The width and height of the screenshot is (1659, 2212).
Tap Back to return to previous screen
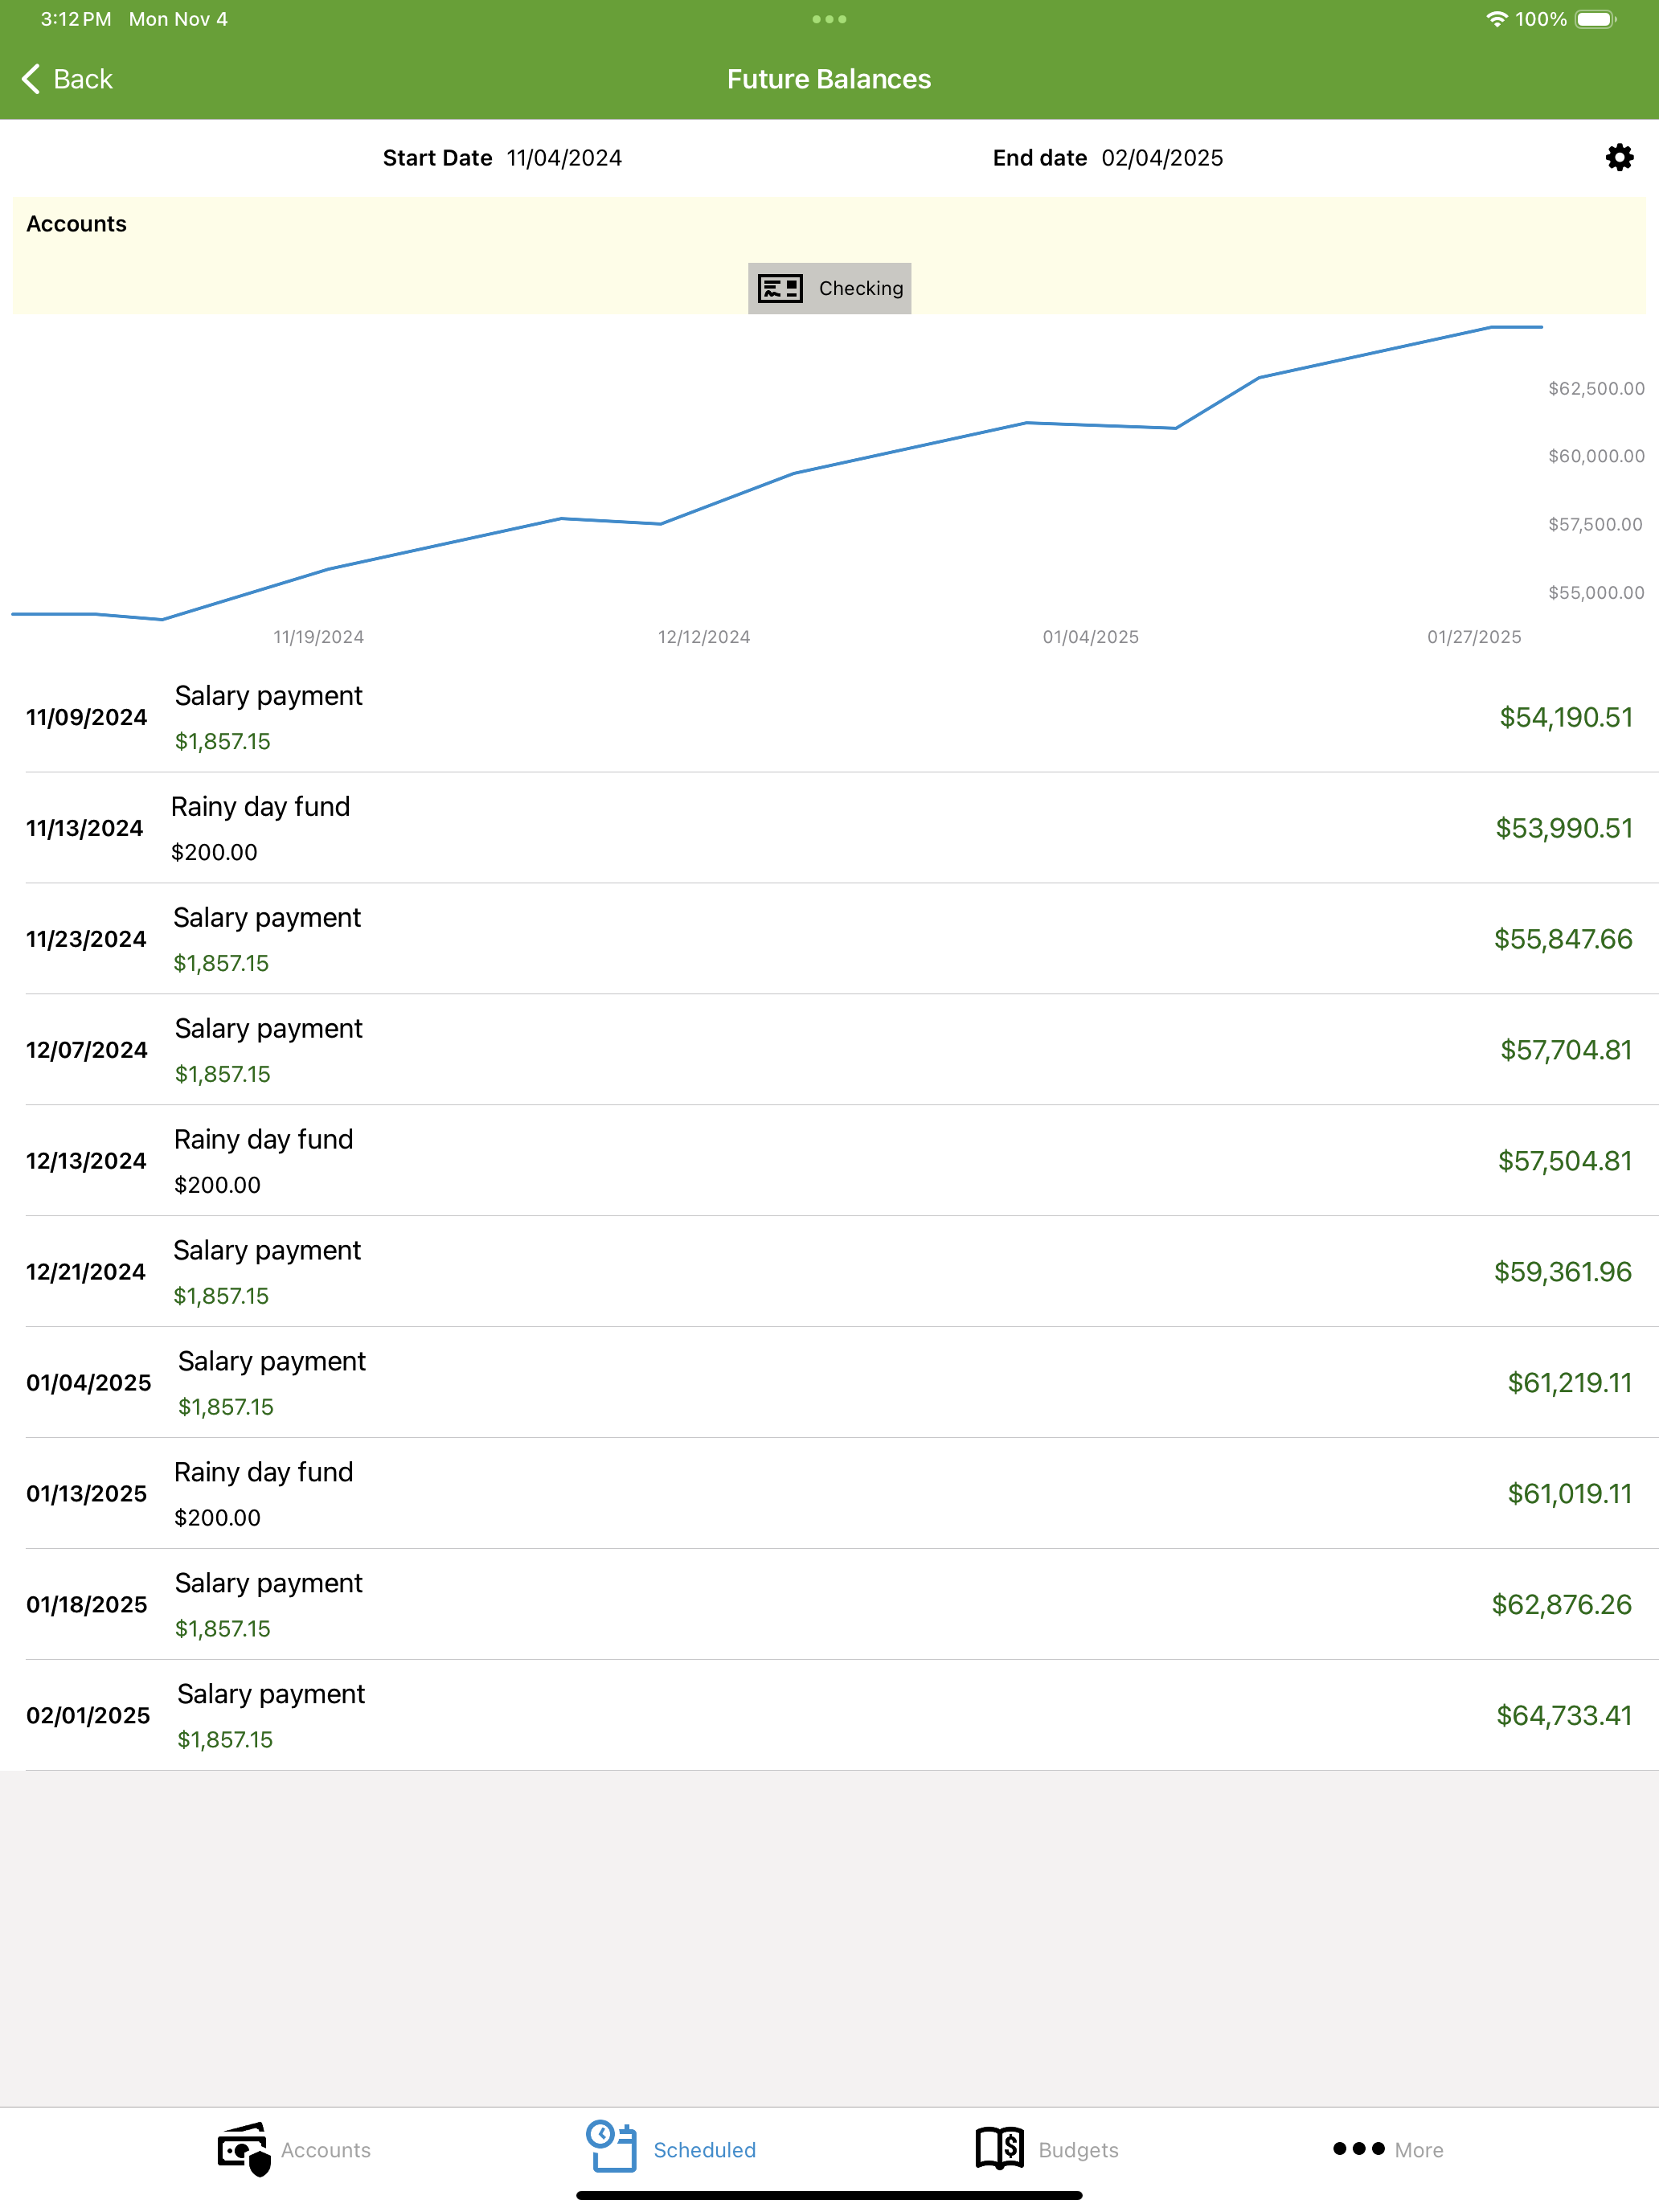66,78
